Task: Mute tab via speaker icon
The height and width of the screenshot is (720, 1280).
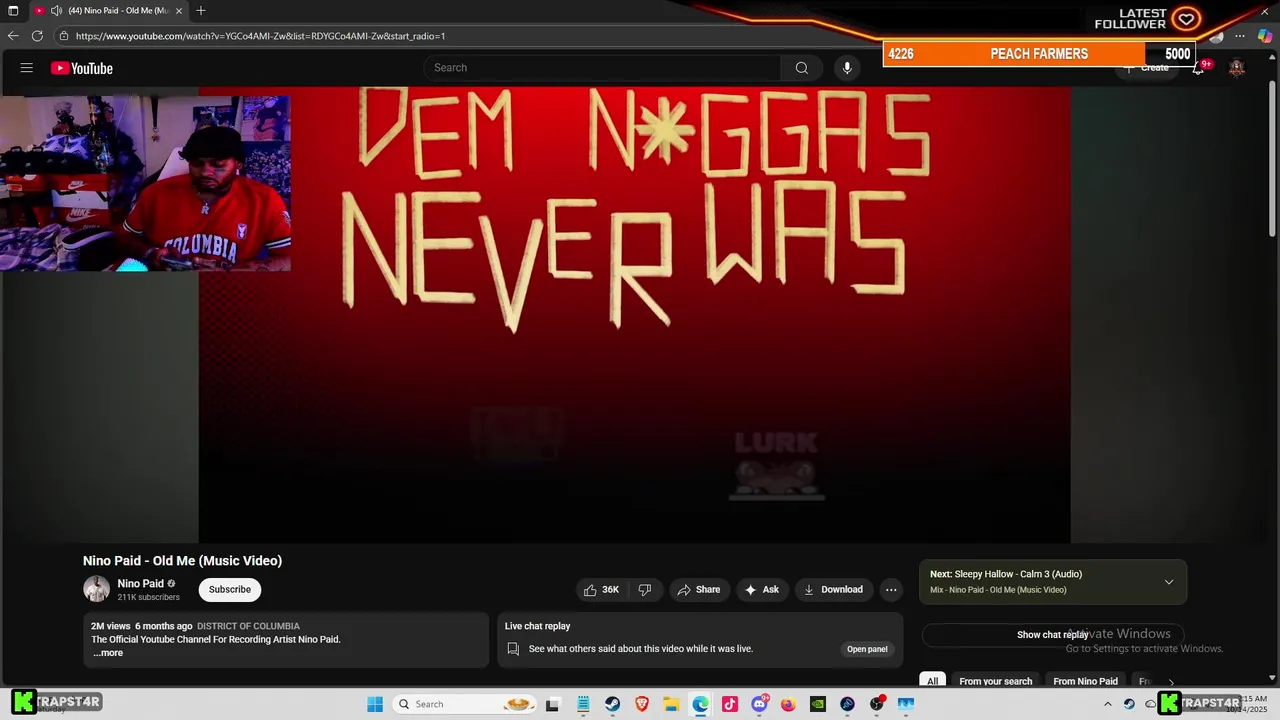Action: (x=56, y=11)
